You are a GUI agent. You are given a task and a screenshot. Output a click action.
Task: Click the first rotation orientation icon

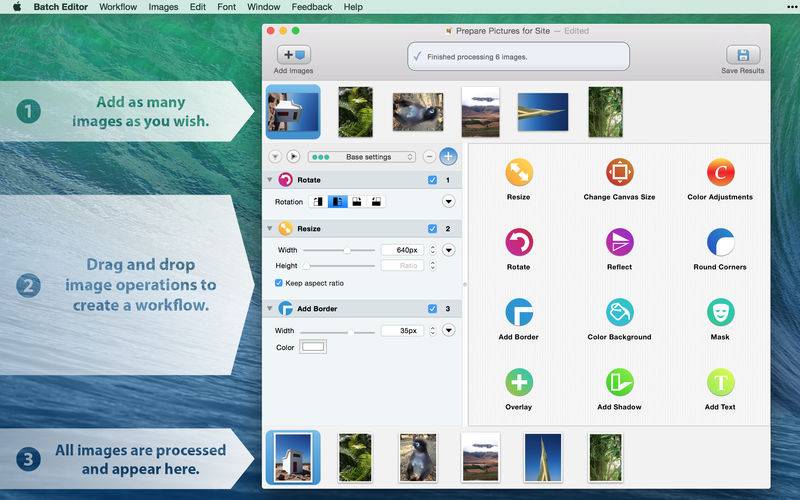(318, 202)
